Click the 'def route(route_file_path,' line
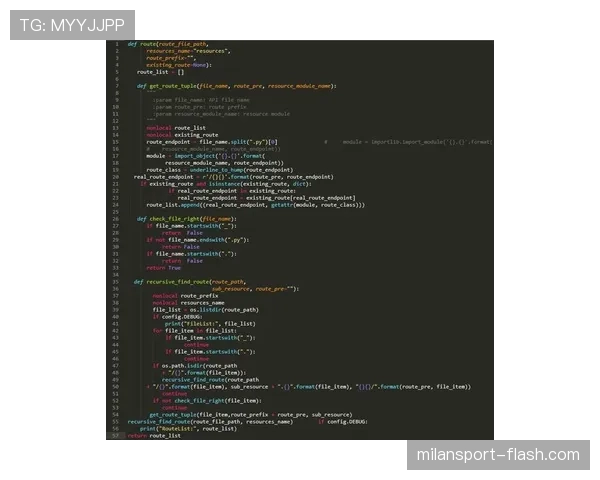Viewport: 600px width, 480px height. click(x=168, y=44)
